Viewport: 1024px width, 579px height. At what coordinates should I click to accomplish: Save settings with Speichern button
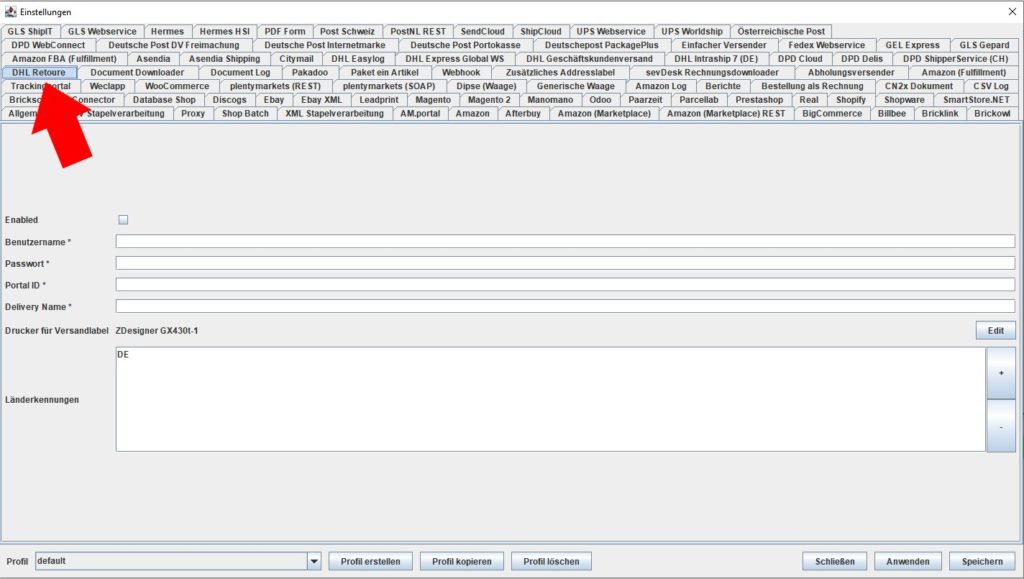[x=982, y=561]
